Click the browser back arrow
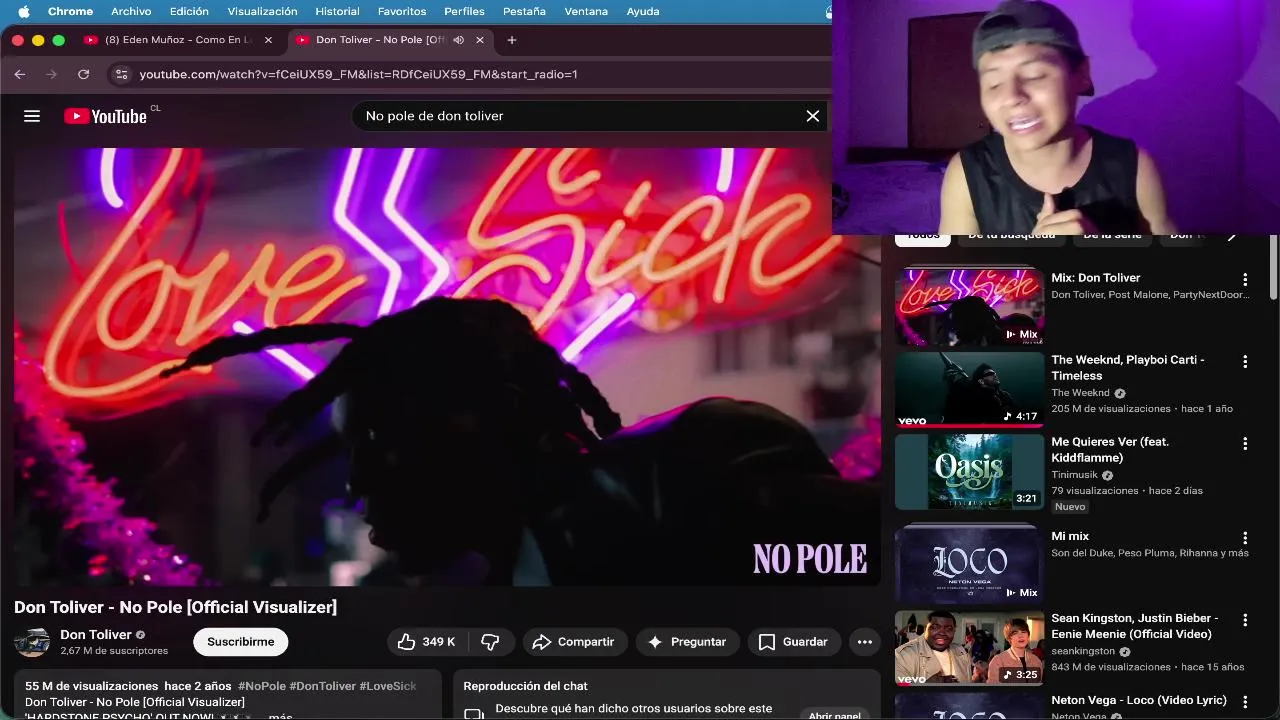This screenshot has height=720, width=1280. pos(19,74)
